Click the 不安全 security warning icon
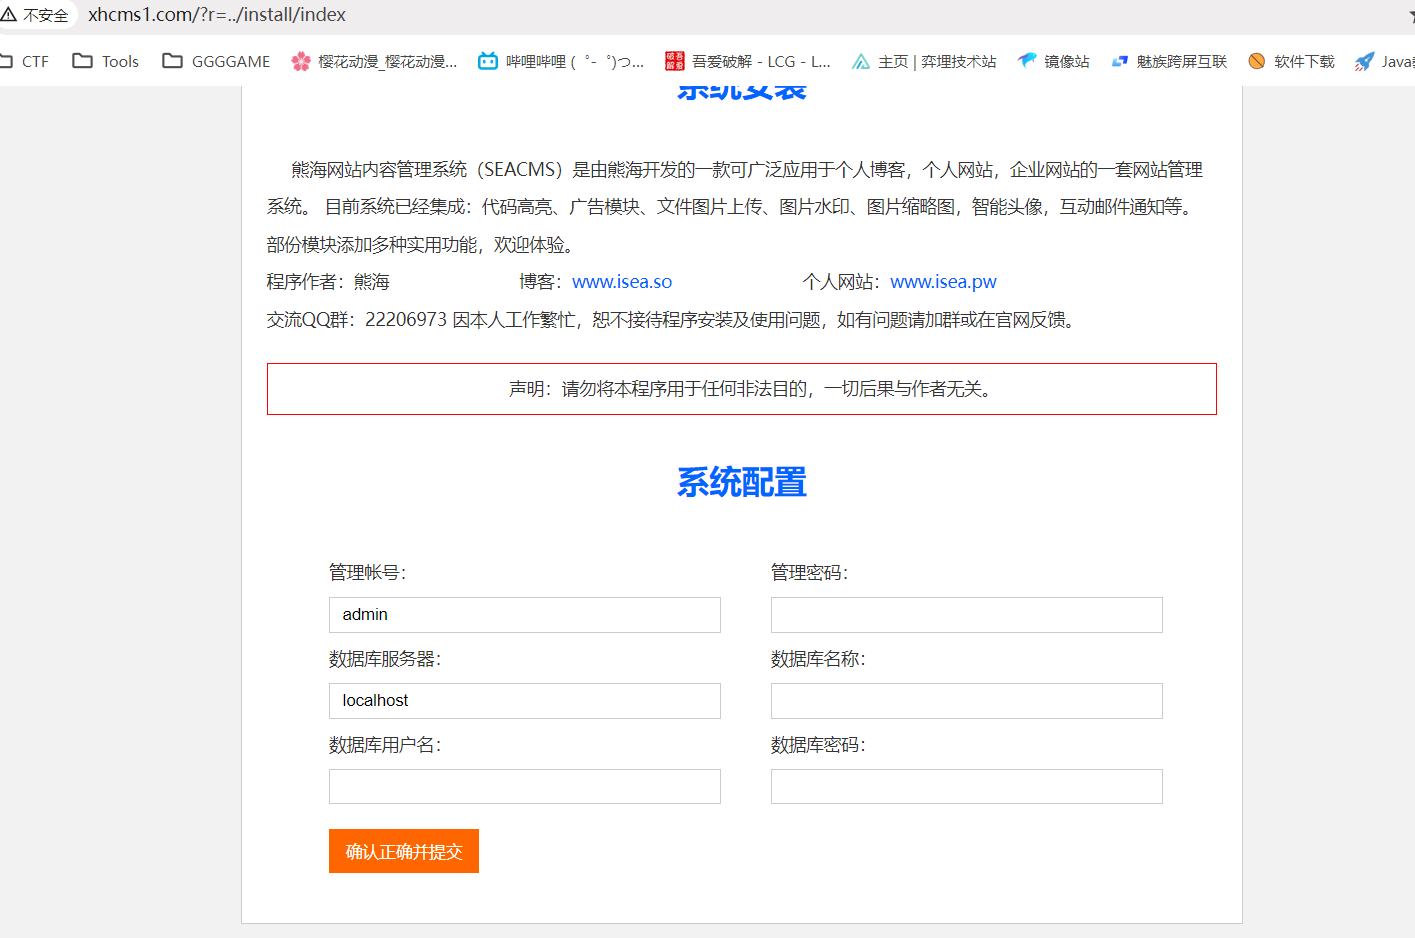 click(9, 15)
